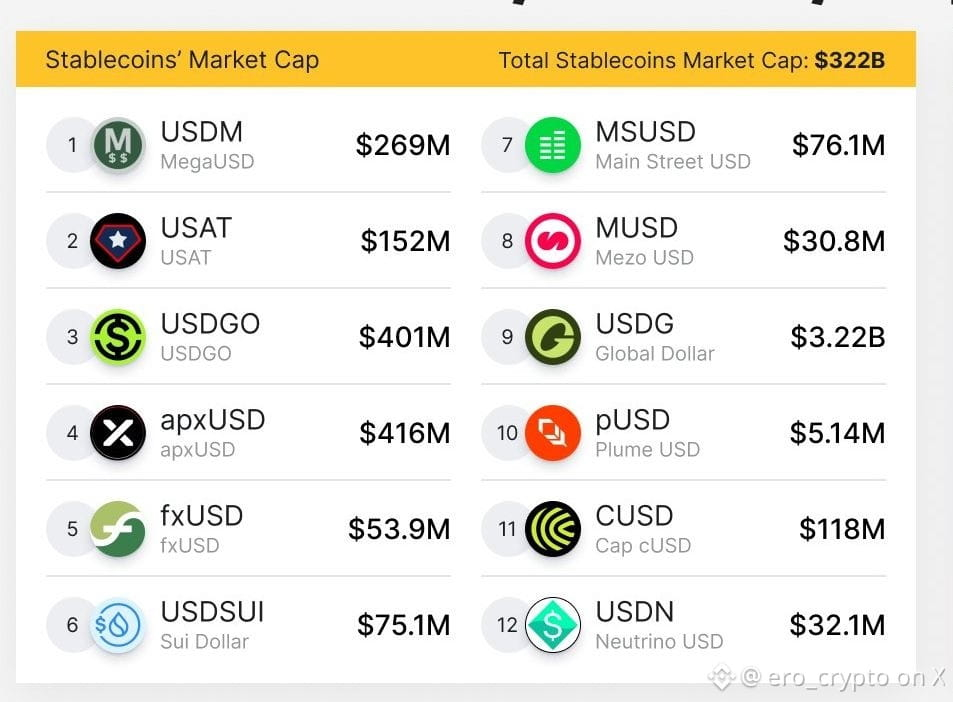Select the USDN Neutrino diamond icon
The width and height of the screenshot is (953, 702).
click(552, 625)
